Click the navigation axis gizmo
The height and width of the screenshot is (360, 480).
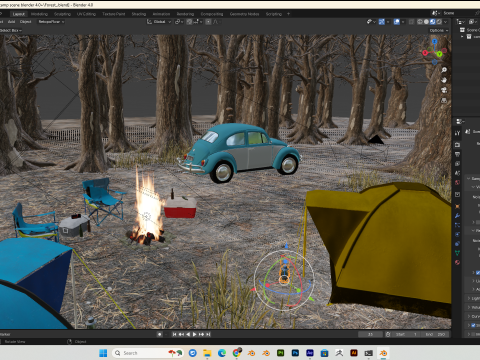(434, 52)
